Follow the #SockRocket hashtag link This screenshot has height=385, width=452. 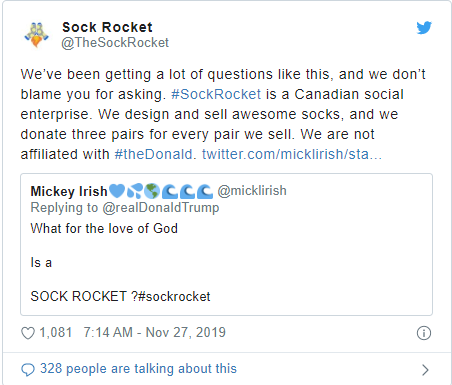(x=216, y=94)
